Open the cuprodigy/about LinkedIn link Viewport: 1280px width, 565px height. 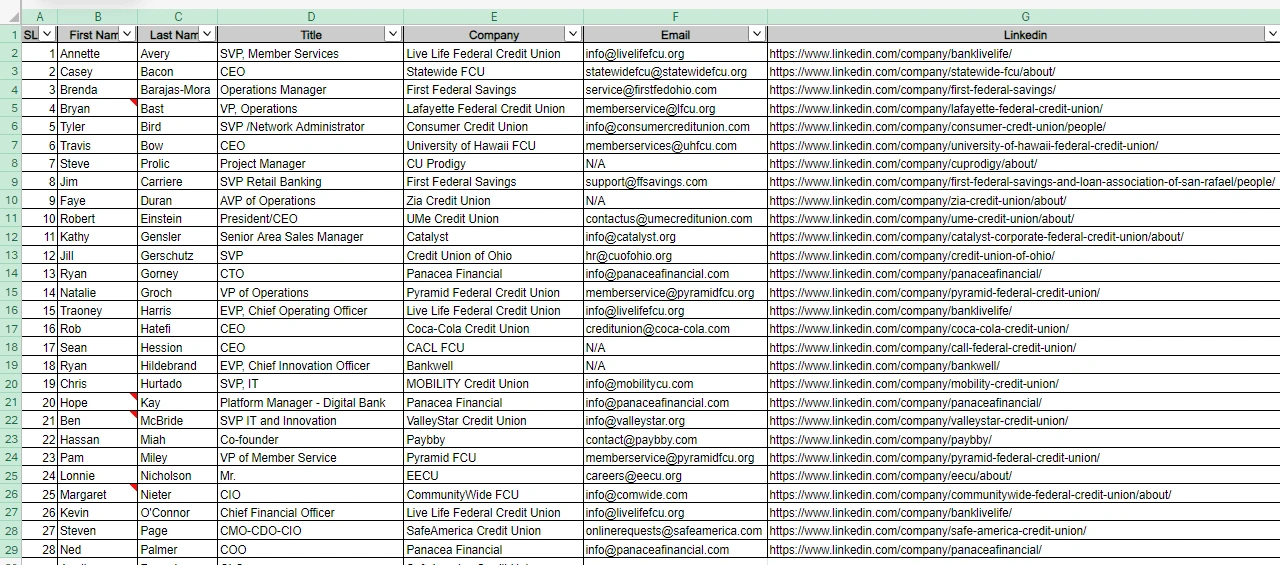click(903, 164)
